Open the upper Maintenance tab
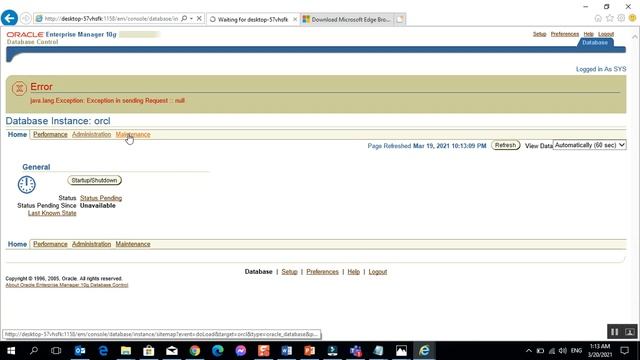 pyautogui.click(x=133, y=134)
